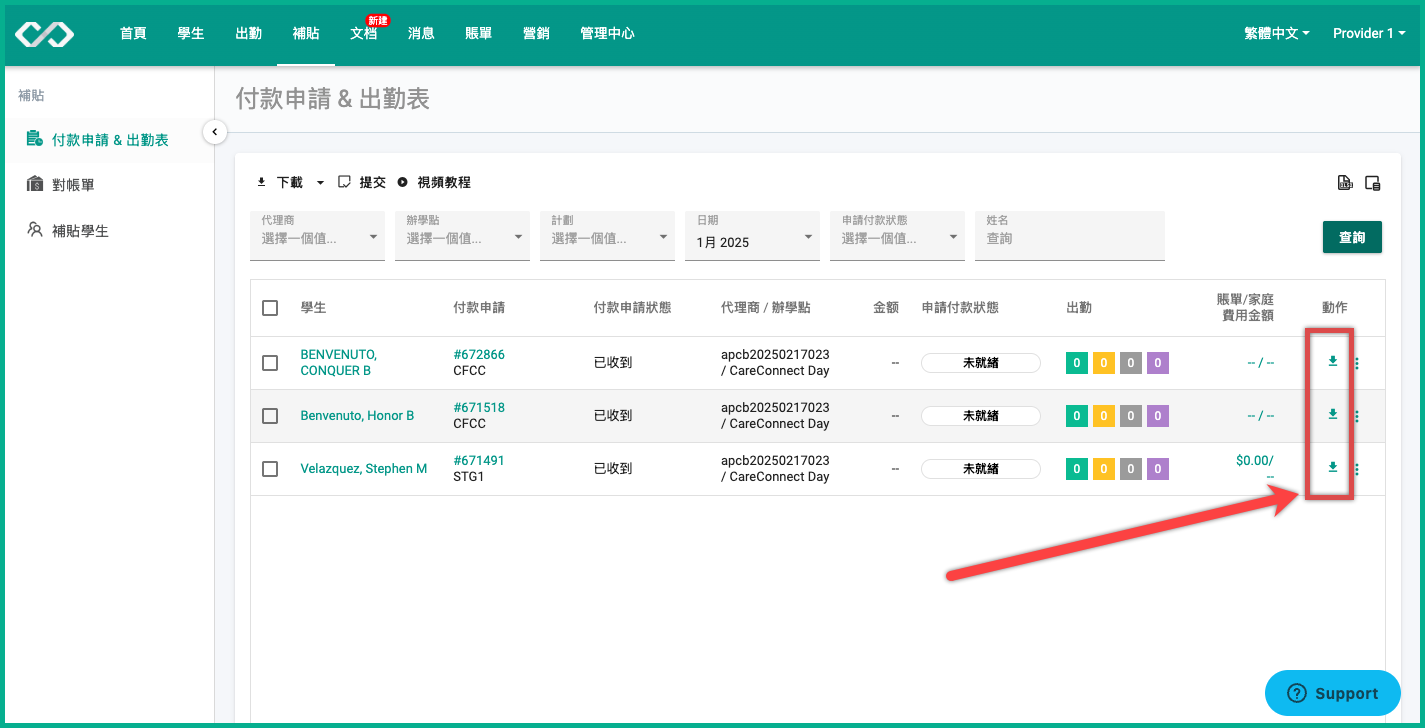Click the 補貼學生 sidebar icon
This screenshot has width=1425, height=728.
pos(35,230)
